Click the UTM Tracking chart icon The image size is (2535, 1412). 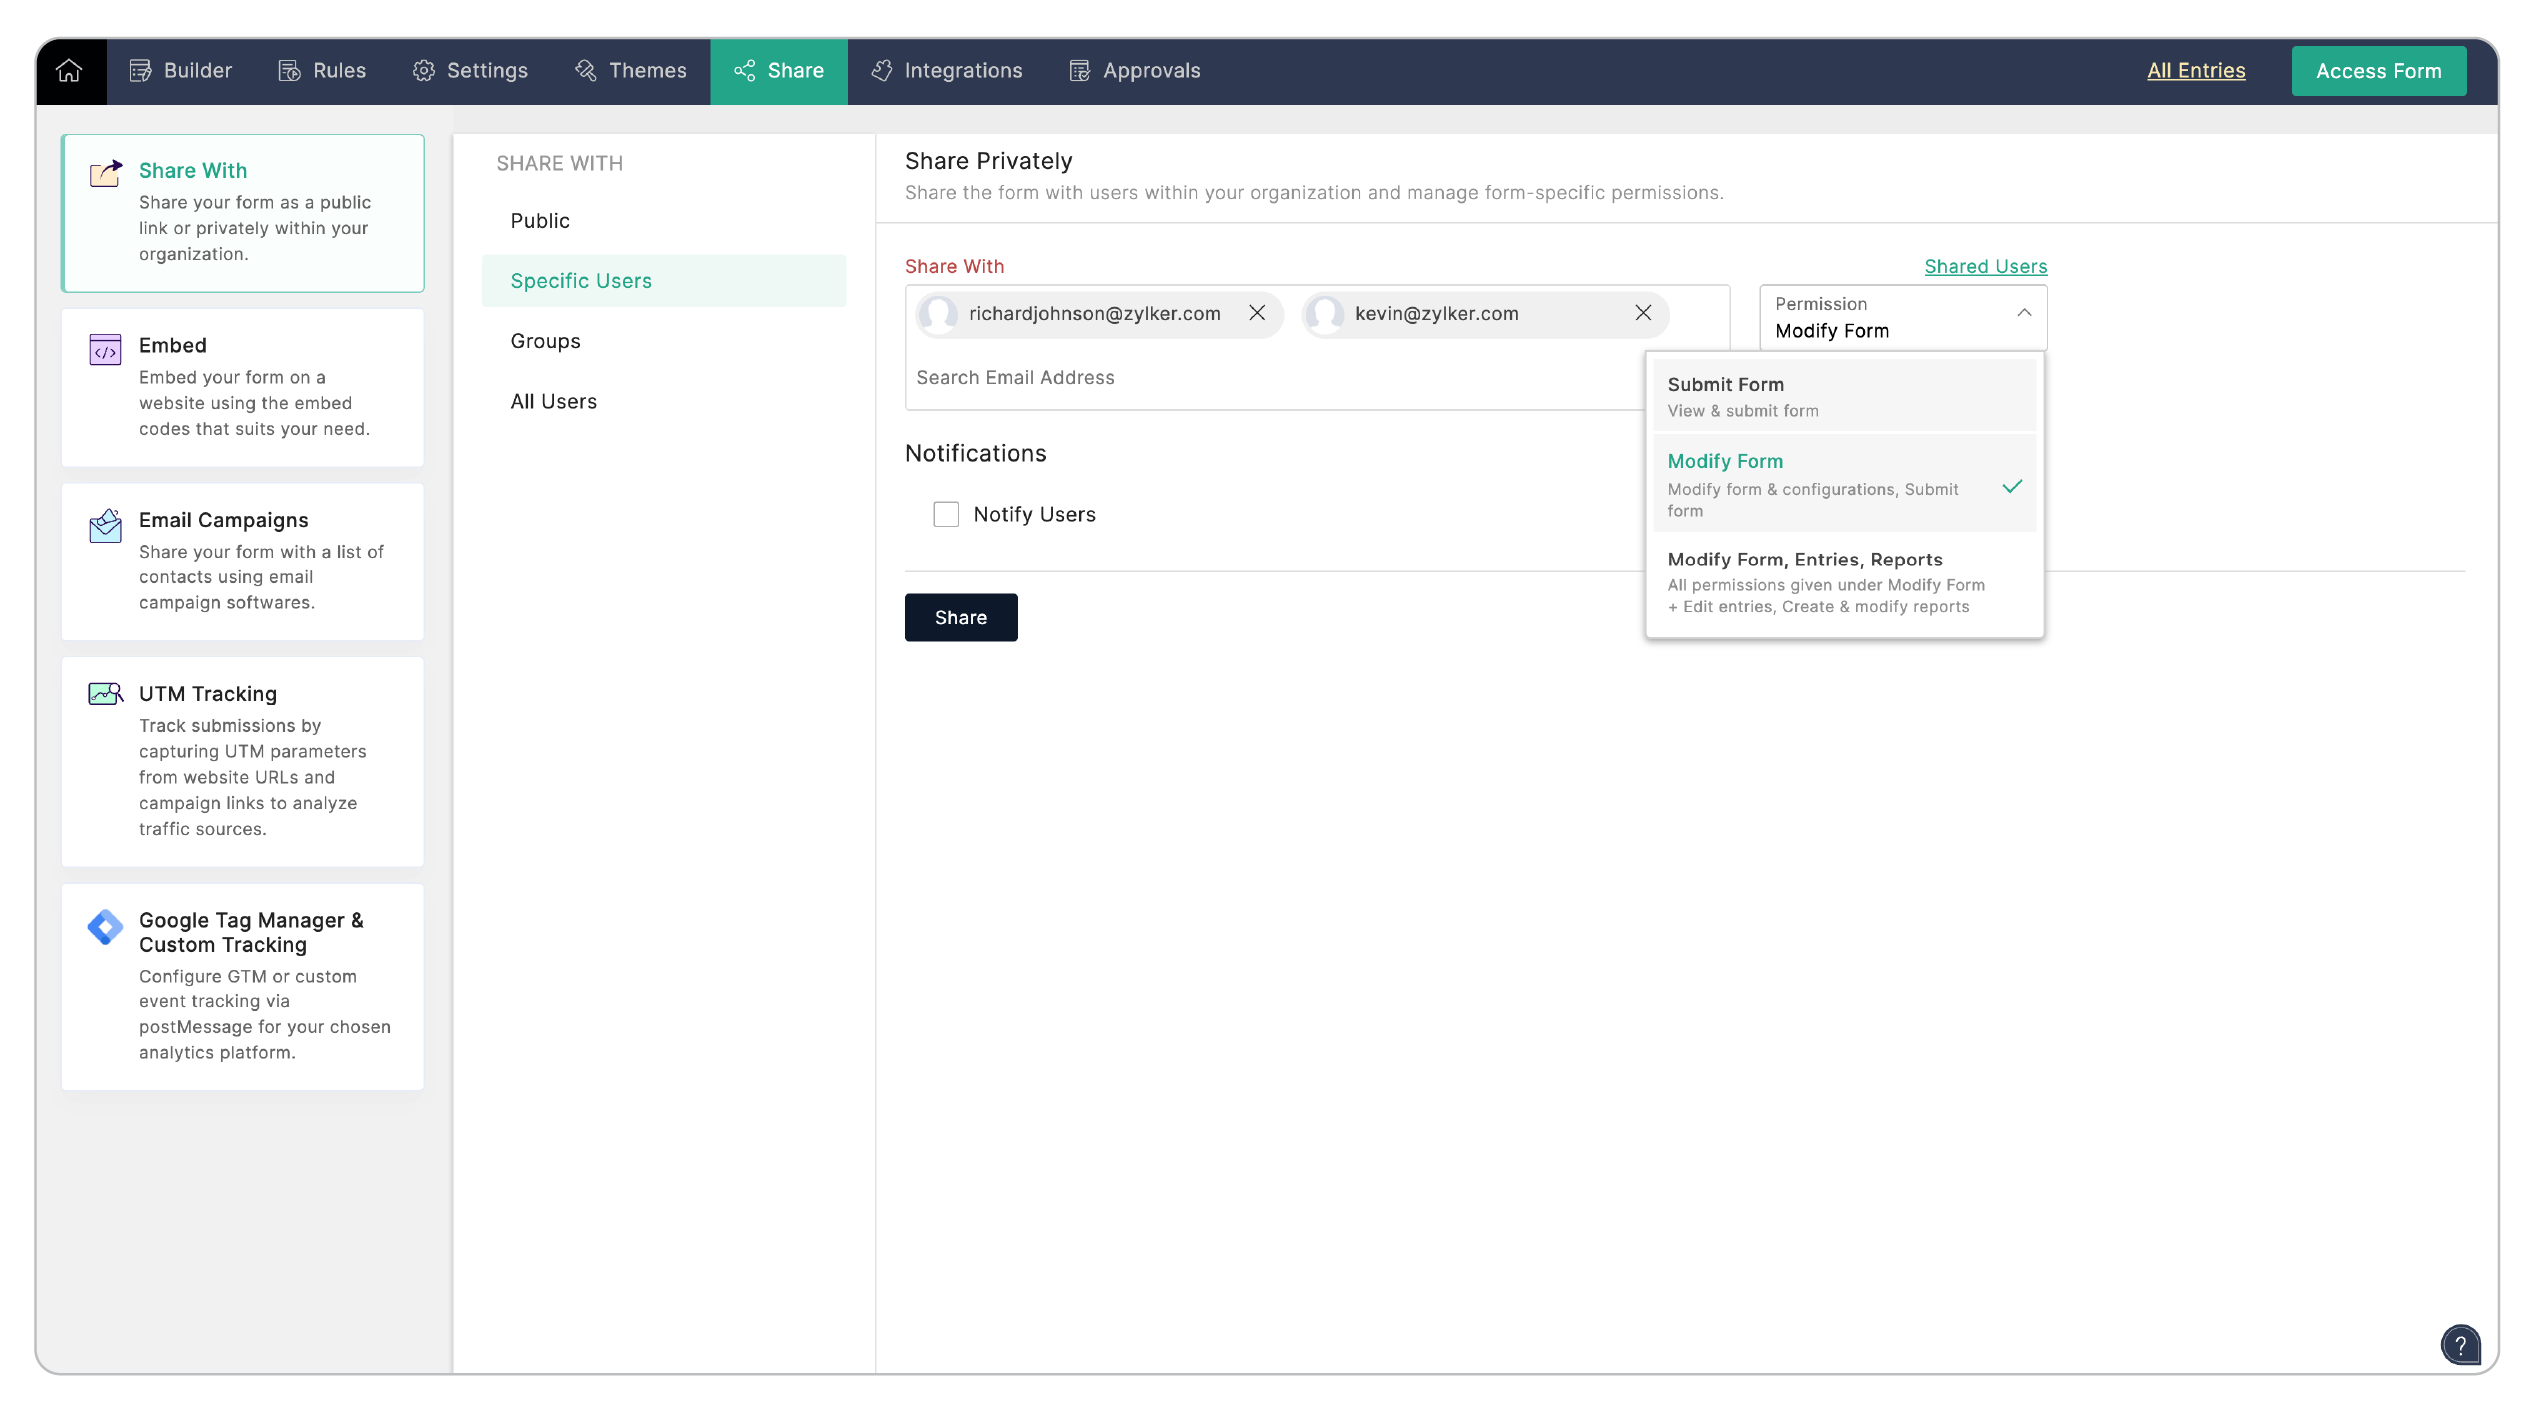tap(104, 693)
